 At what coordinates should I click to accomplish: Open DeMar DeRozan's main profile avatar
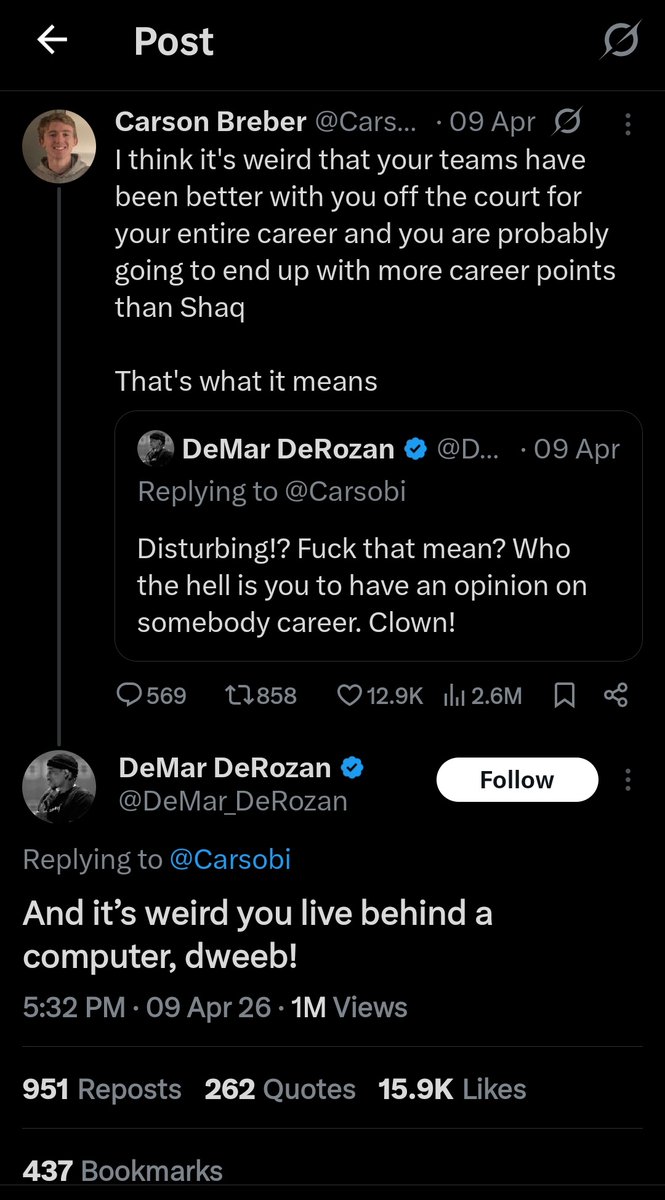(x=59, y=787)
